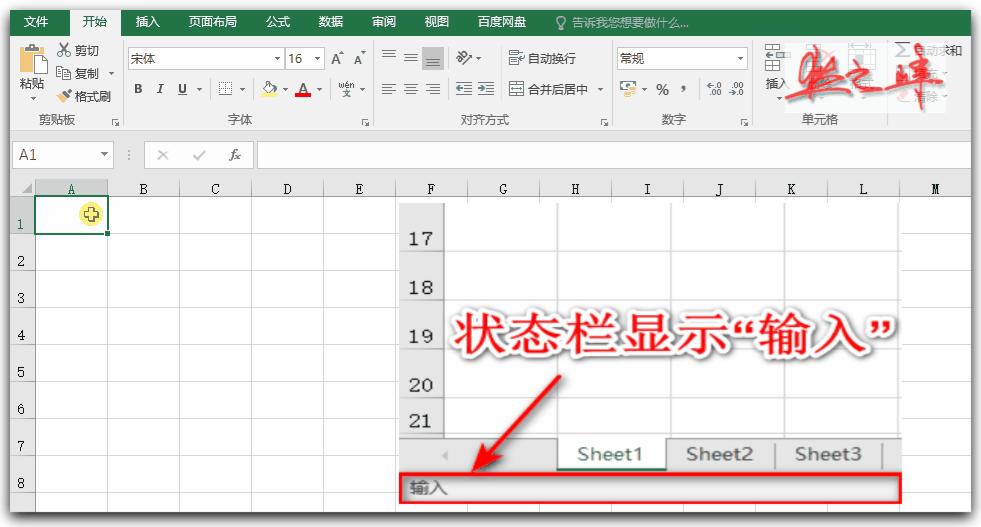The width and height of the screenshot is (981, 527).
Task: Click the formula bar input
Action: [x=613, y=155]
